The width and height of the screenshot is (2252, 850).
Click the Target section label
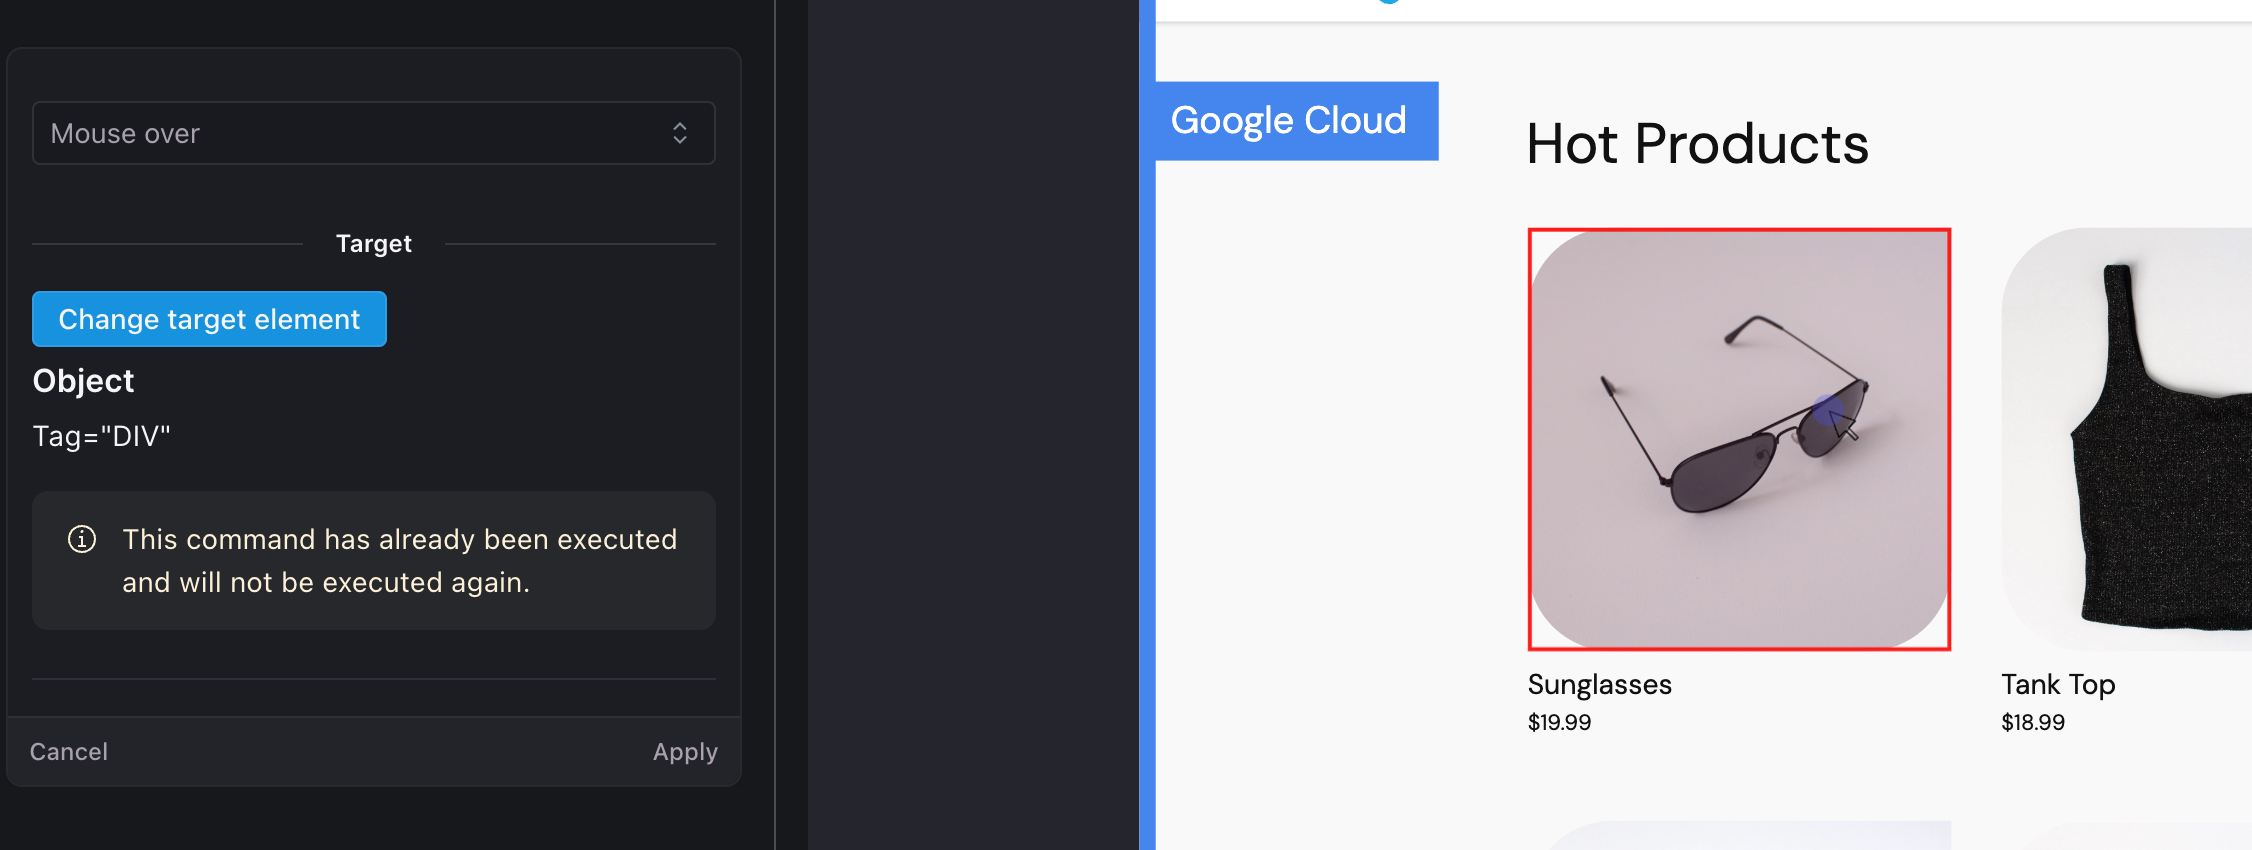[373, 244]
